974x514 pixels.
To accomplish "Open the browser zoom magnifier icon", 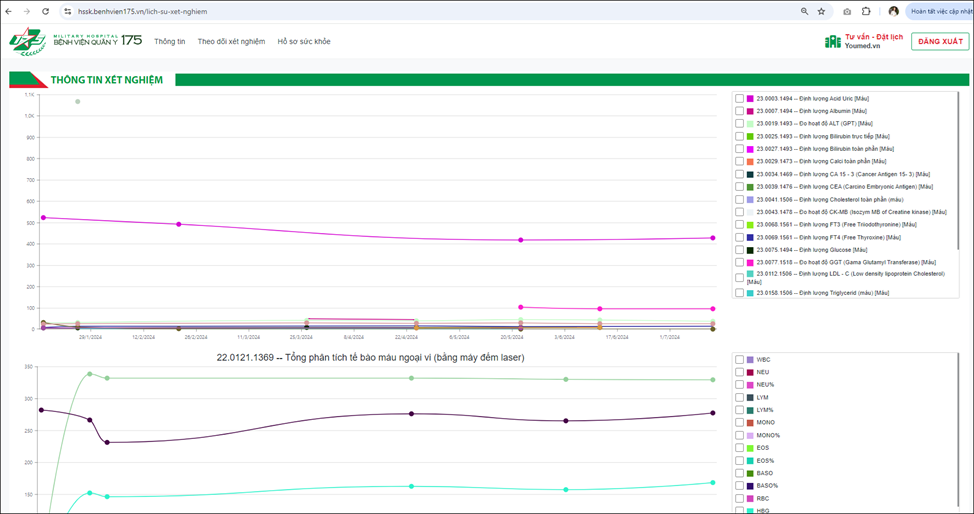I will tap(804, 11).
